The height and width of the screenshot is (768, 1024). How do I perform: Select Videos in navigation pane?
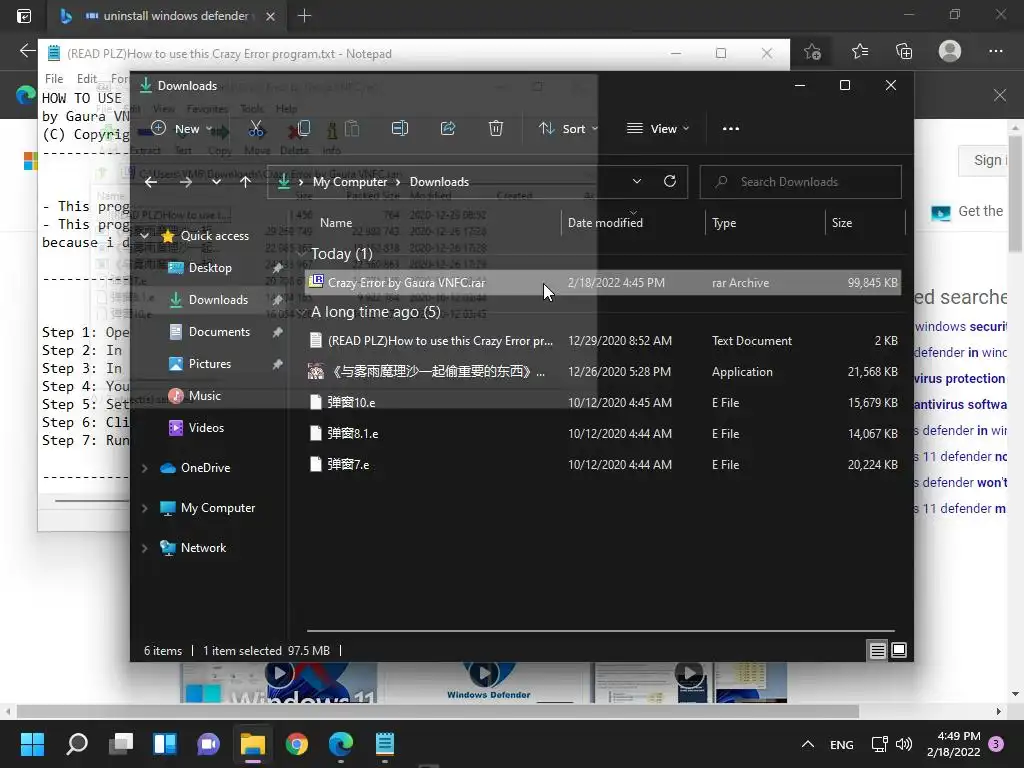click(x=206, y=428)
